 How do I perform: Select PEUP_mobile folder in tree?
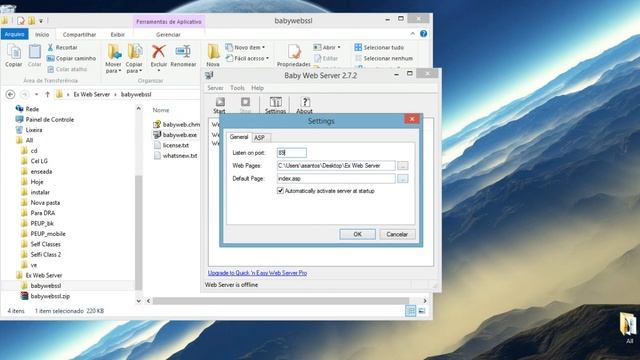click(x=43, y=234)
